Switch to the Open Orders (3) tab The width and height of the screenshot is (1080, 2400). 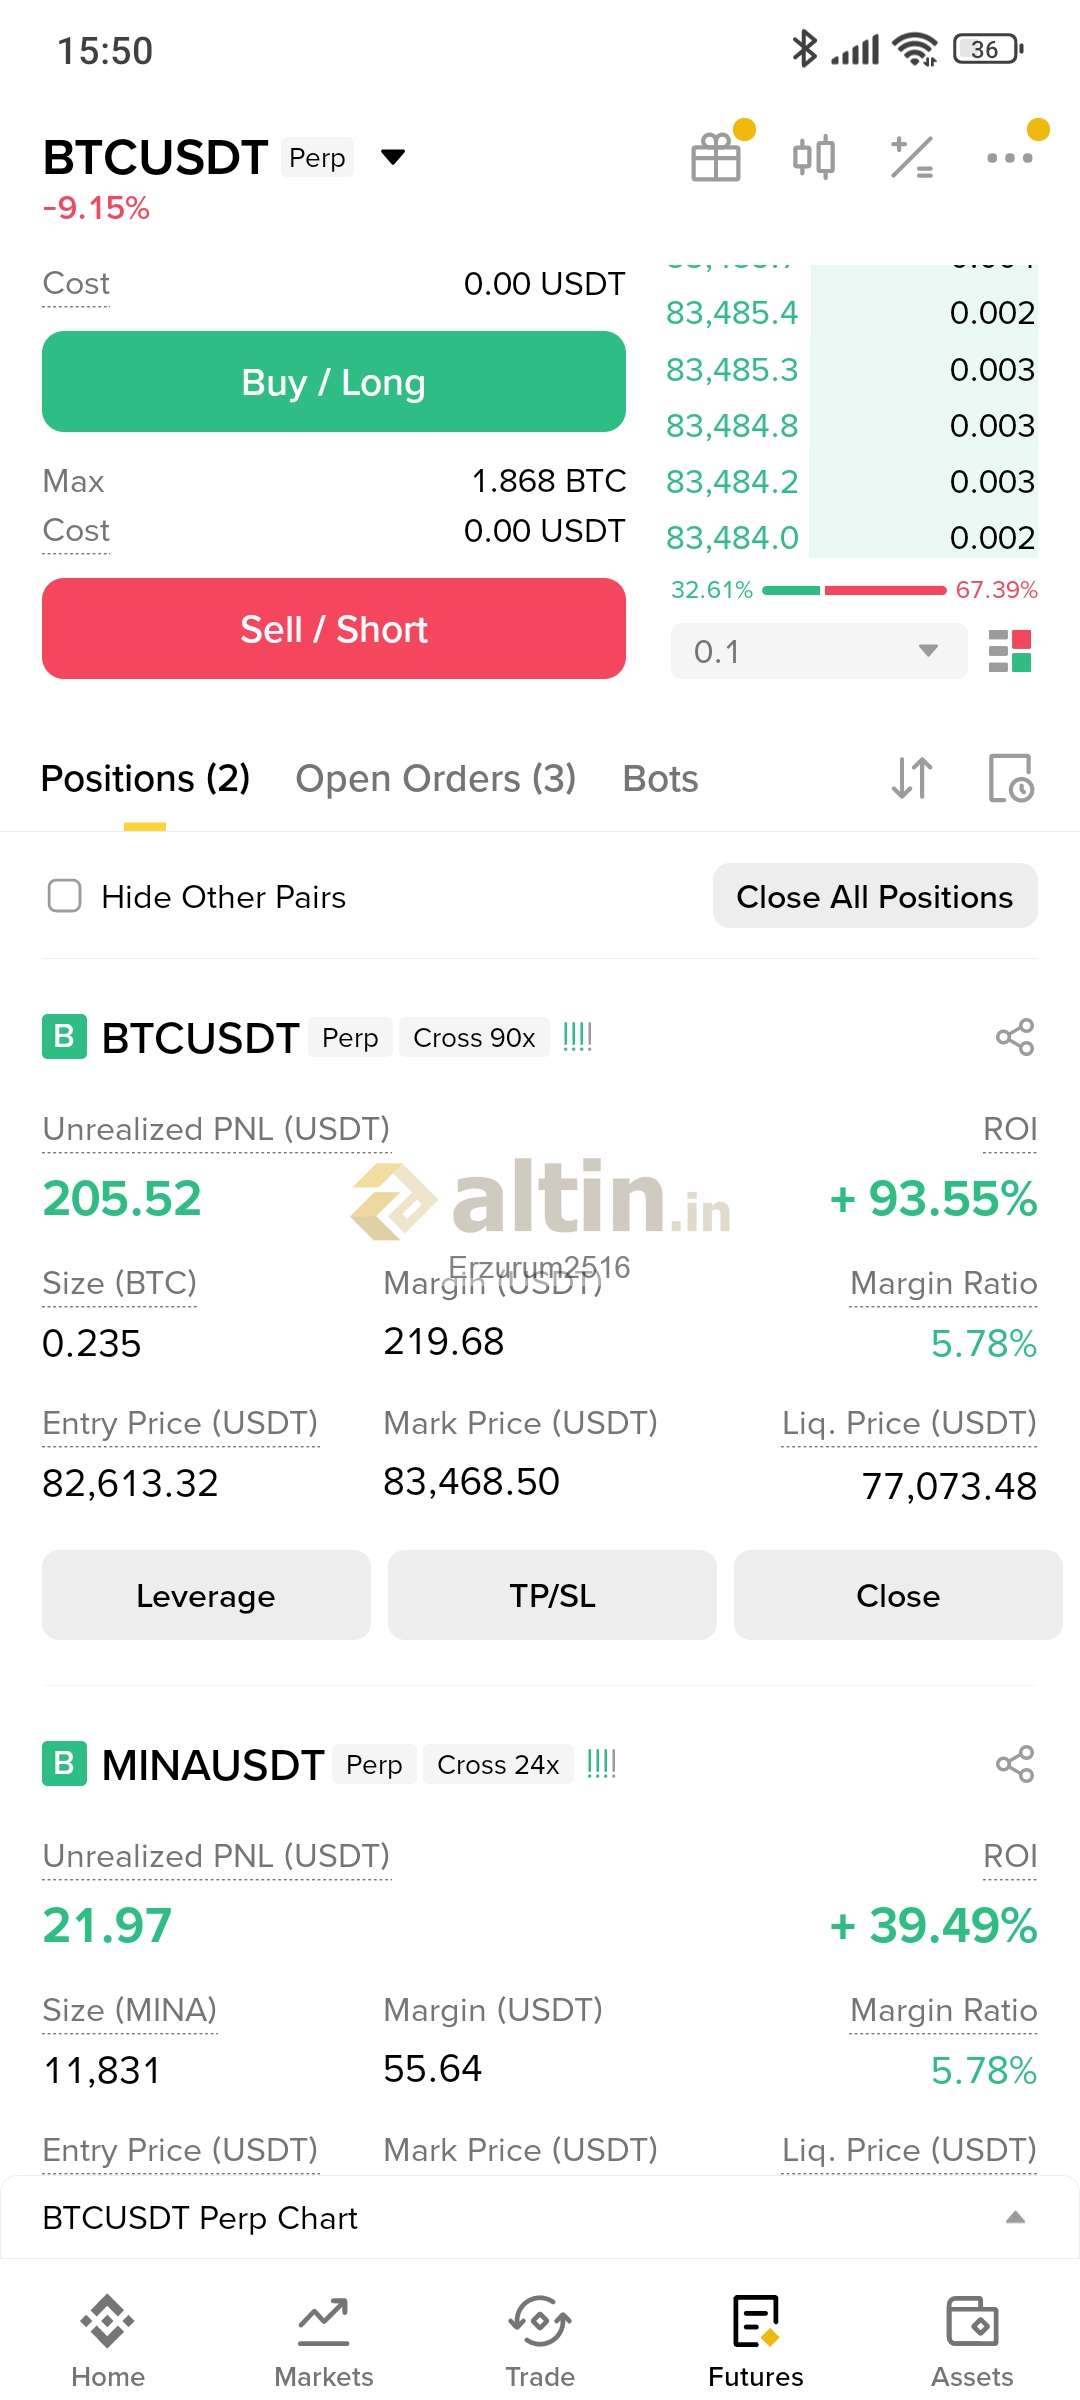[x=435, y=778]
